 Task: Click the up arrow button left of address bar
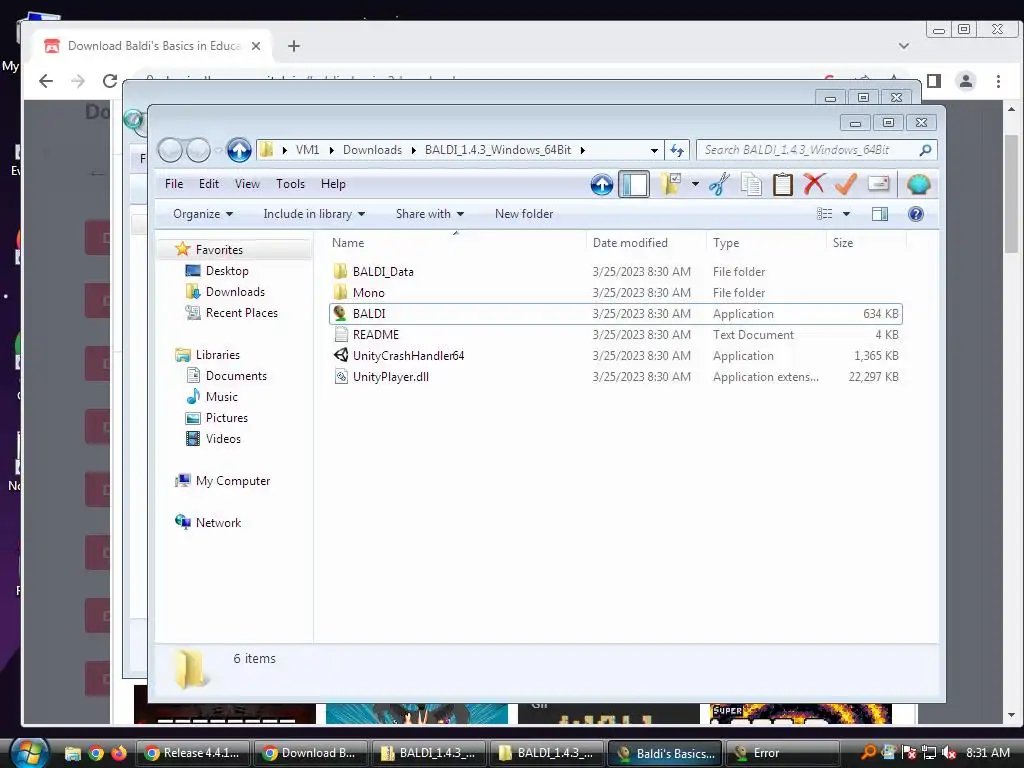click(x=239, y=150)
